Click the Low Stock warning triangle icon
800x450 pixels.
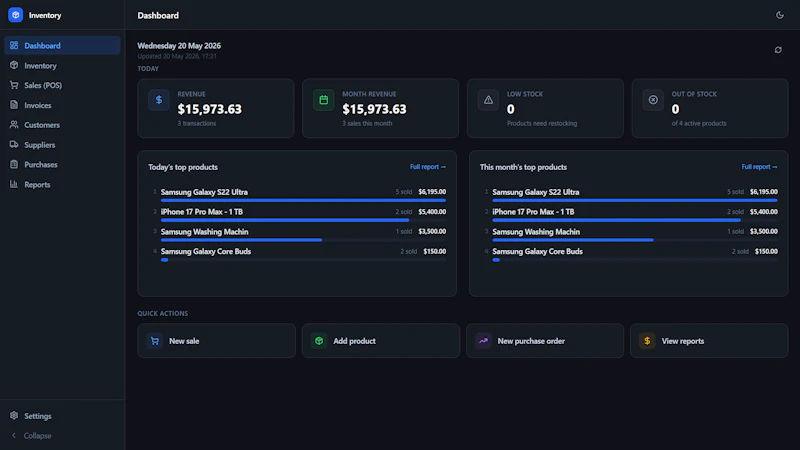tap(488, 100)
